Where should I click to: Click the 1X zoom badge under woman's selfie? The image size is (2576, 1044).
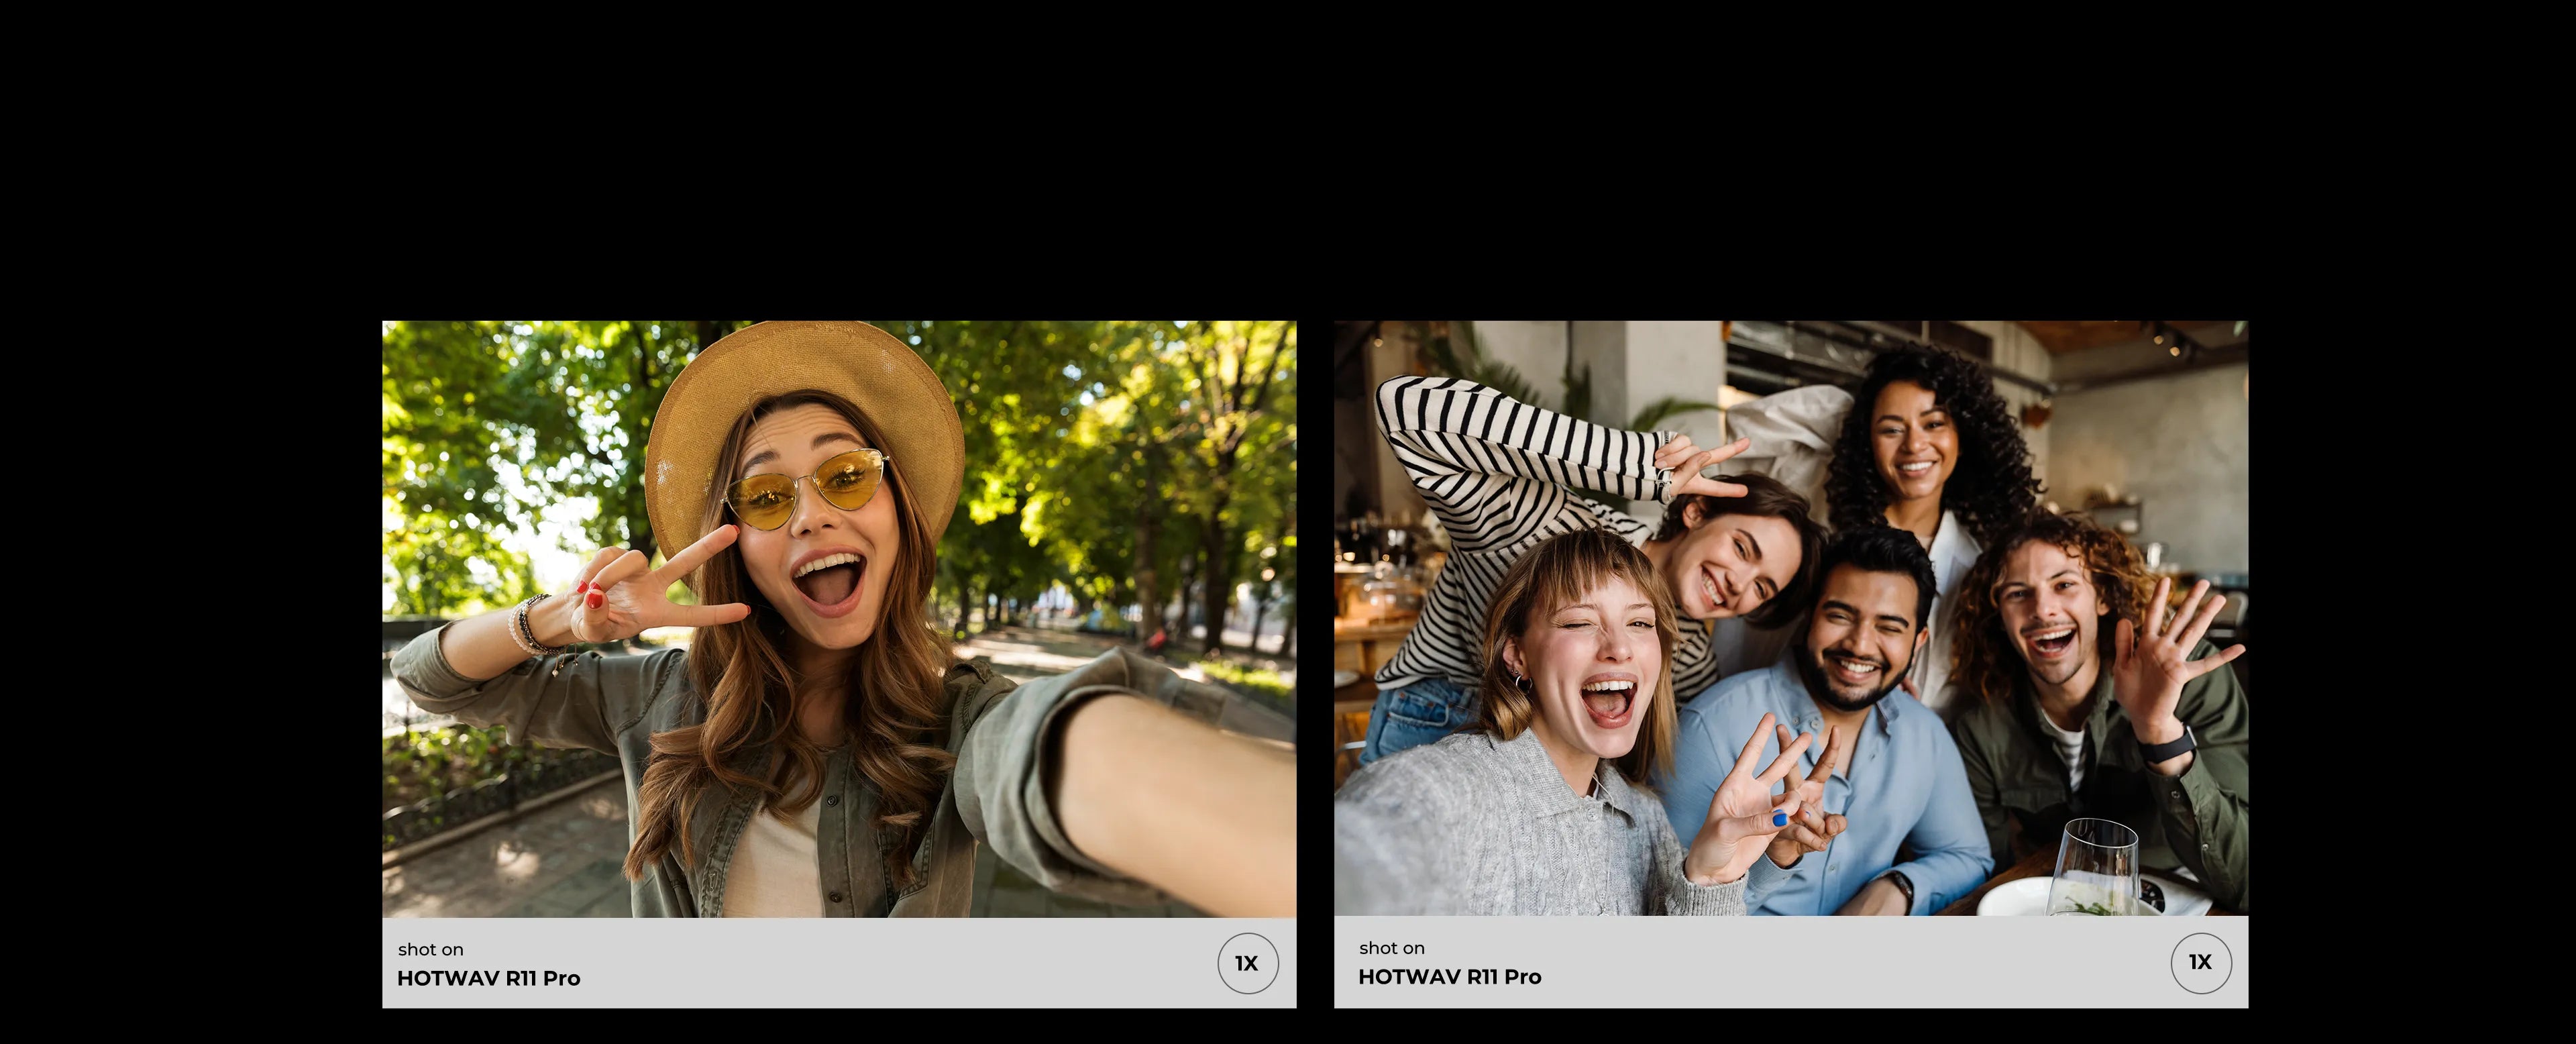pyautogui.click(x=1247, y=963)
